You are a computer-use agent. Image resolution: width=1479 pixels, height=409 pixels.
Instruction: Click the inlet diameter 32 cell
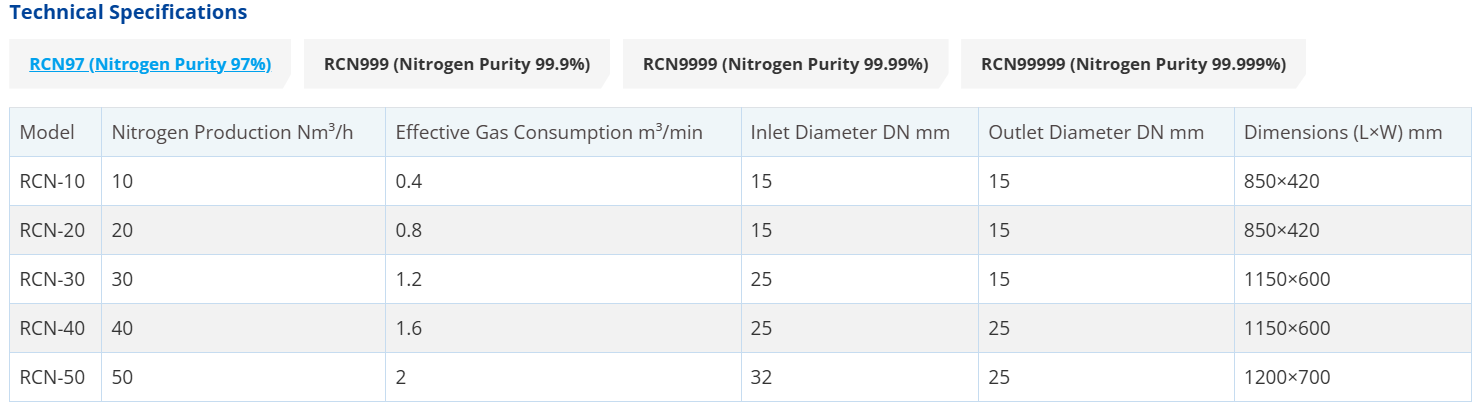(x=762, y=377)
